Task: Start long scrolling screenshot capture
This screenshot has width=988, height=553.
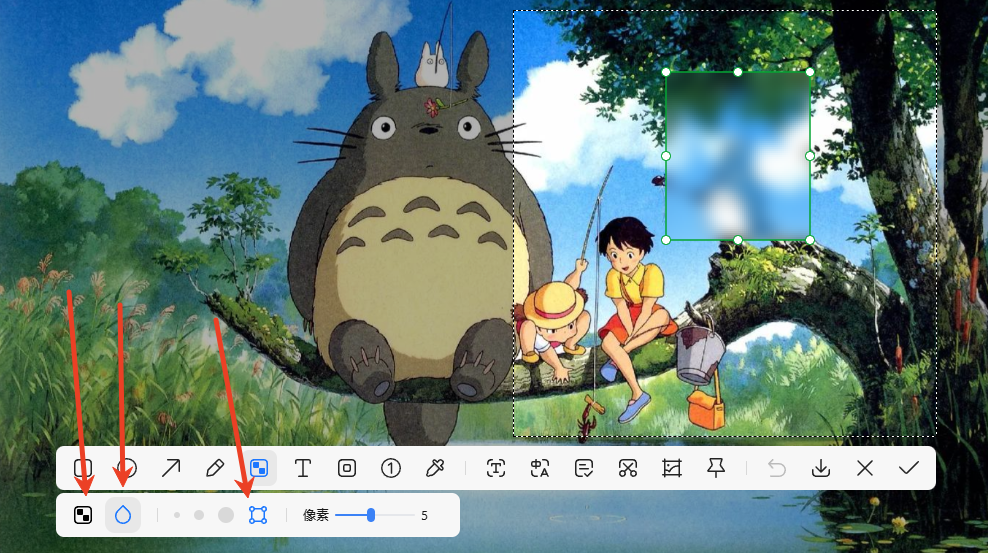Action: pyautogui.click(x=672, y=468)
